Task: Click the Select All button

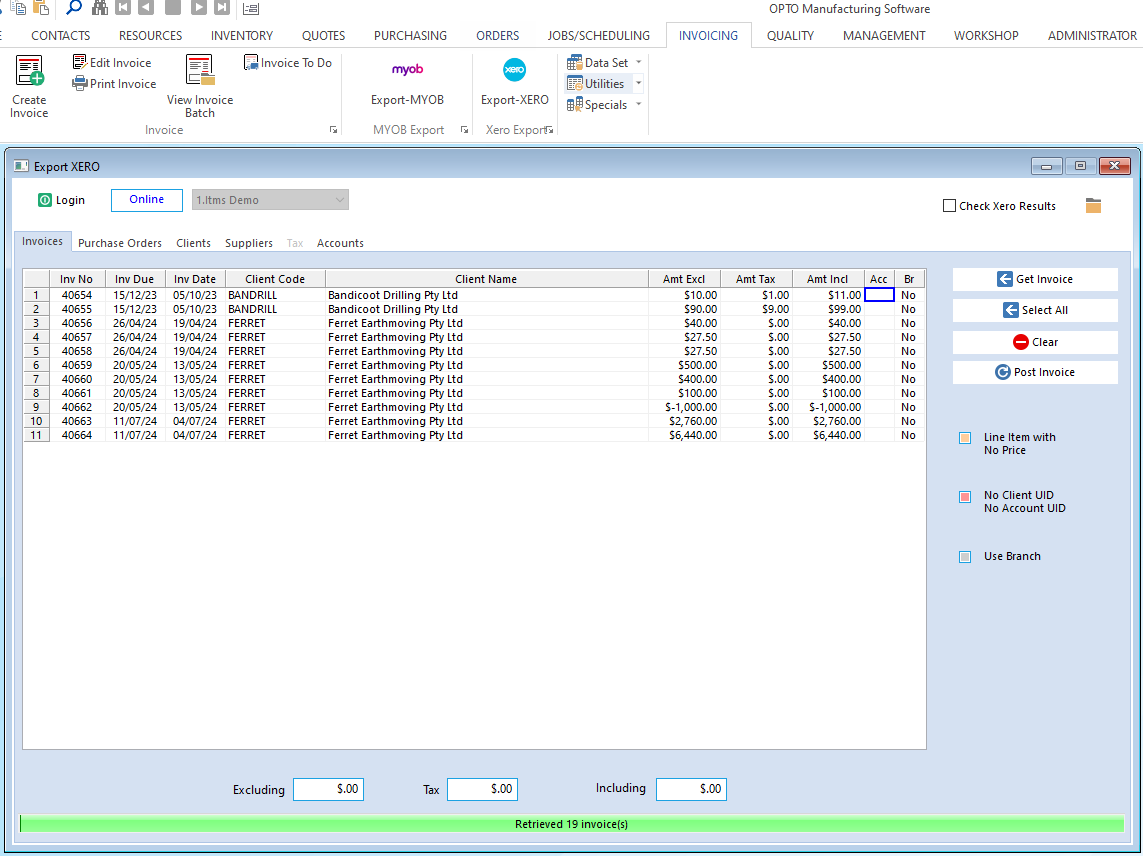Action: click(x=1035, y=310)
